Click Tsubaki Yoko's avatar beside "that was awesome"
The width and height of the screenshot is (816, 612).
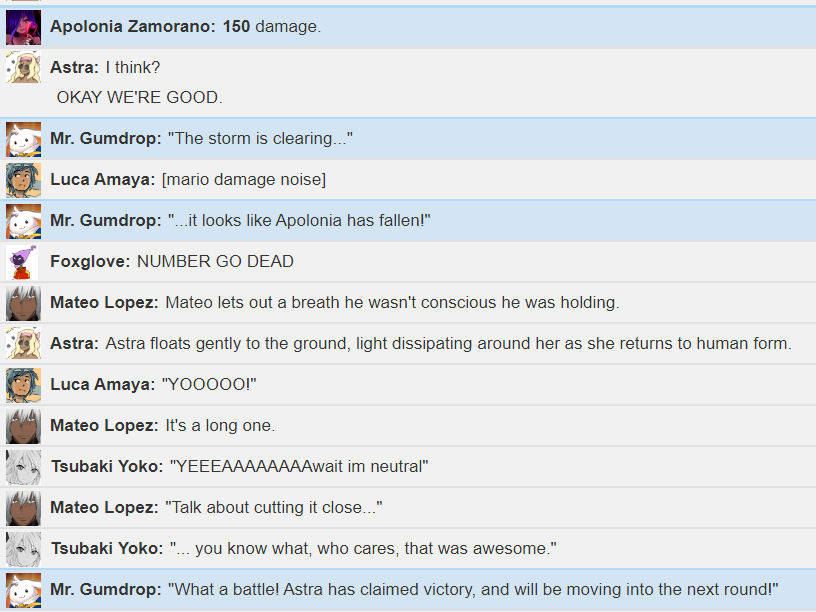[x=23, y=549]
